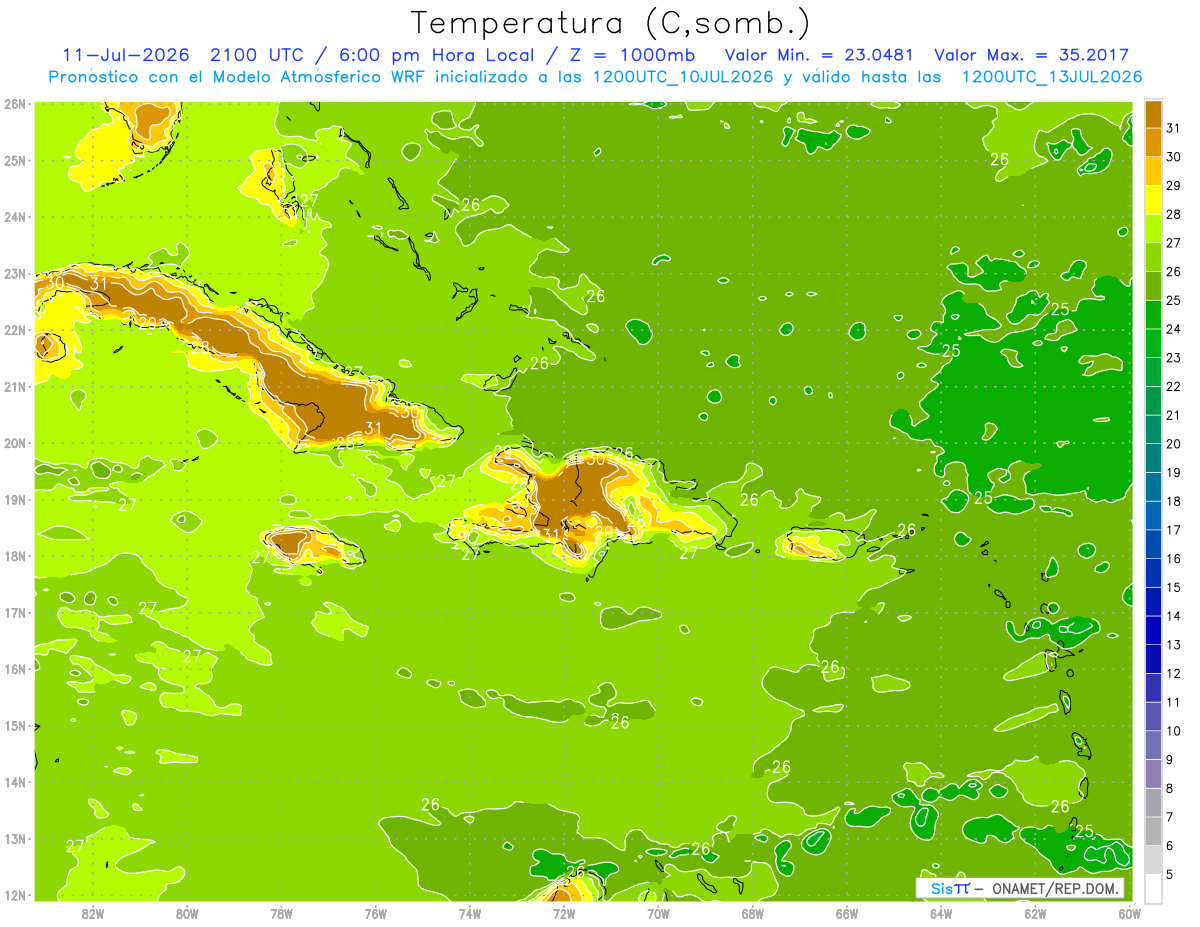Click the 70W longitude axis label
Viewport: 1200px width, 927px height.
pos(658,913)
